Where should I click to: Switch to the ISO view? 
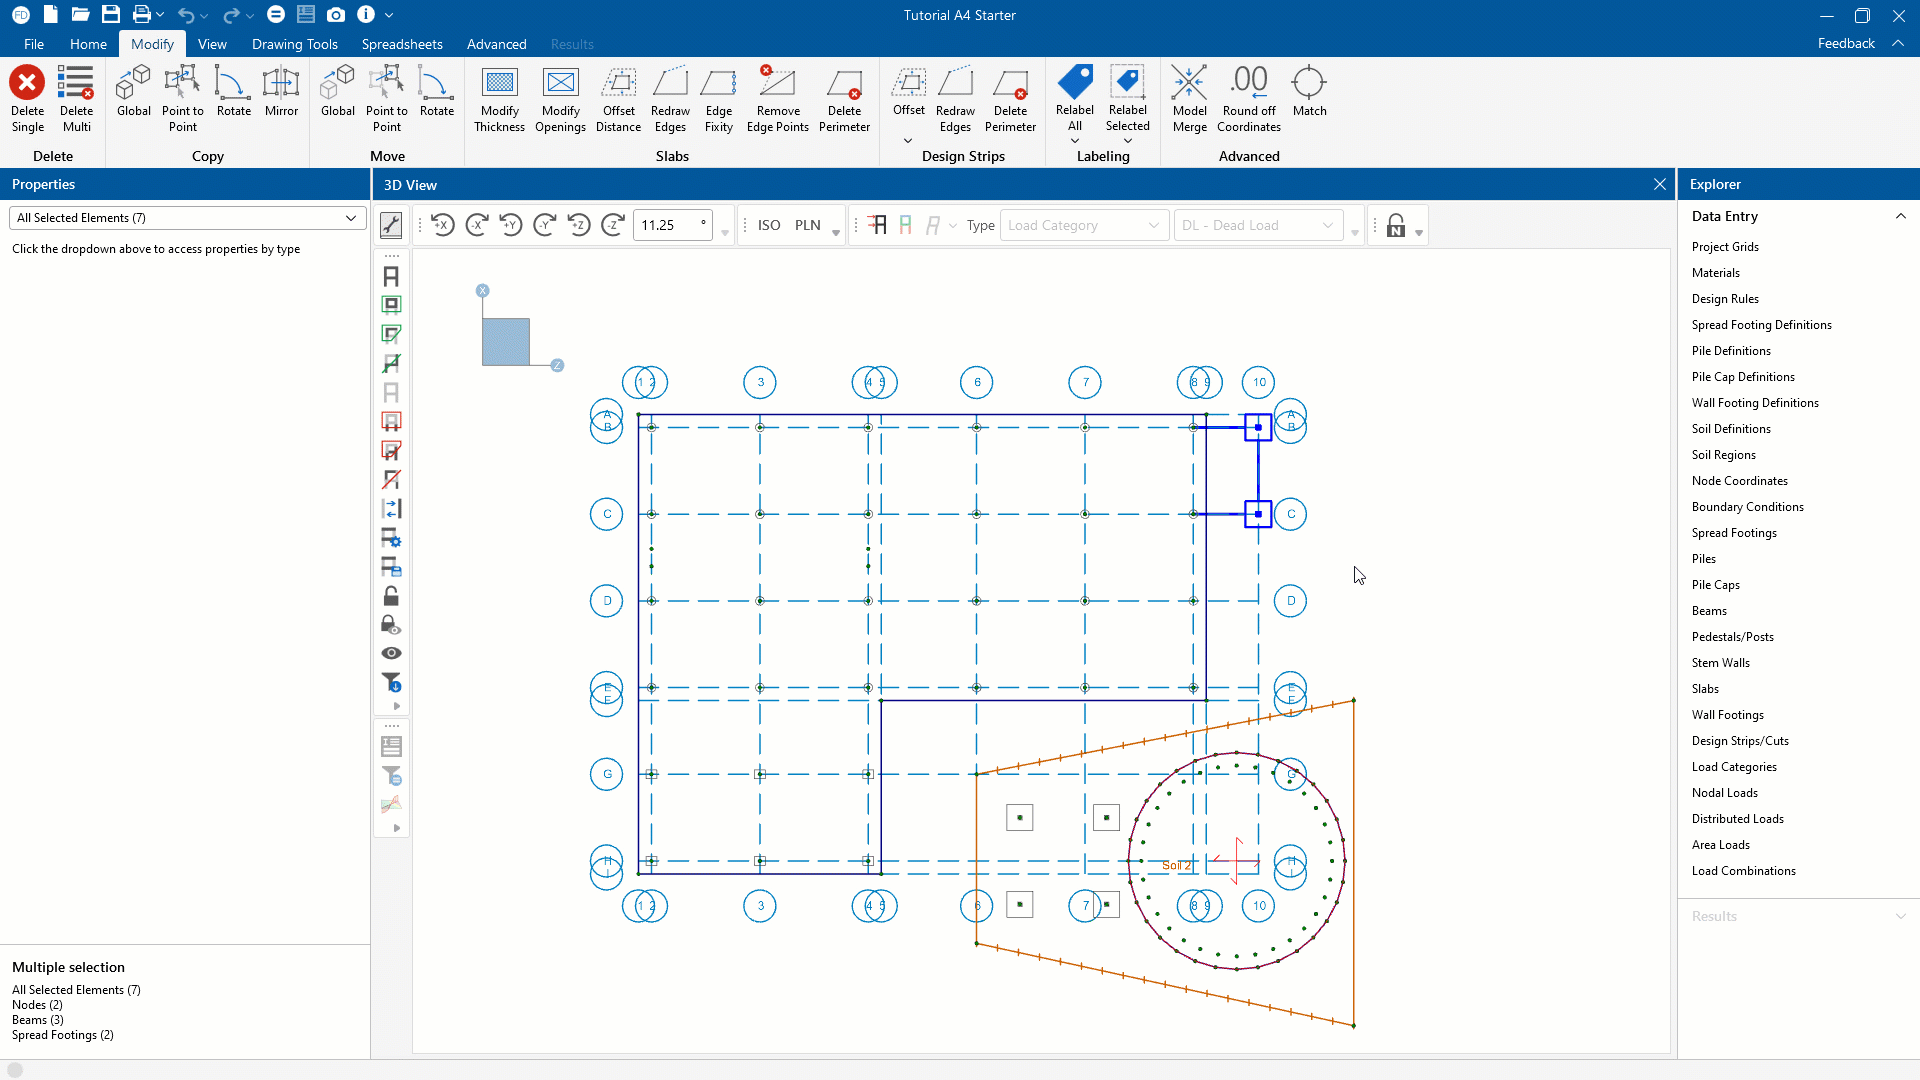click(768, 226)
